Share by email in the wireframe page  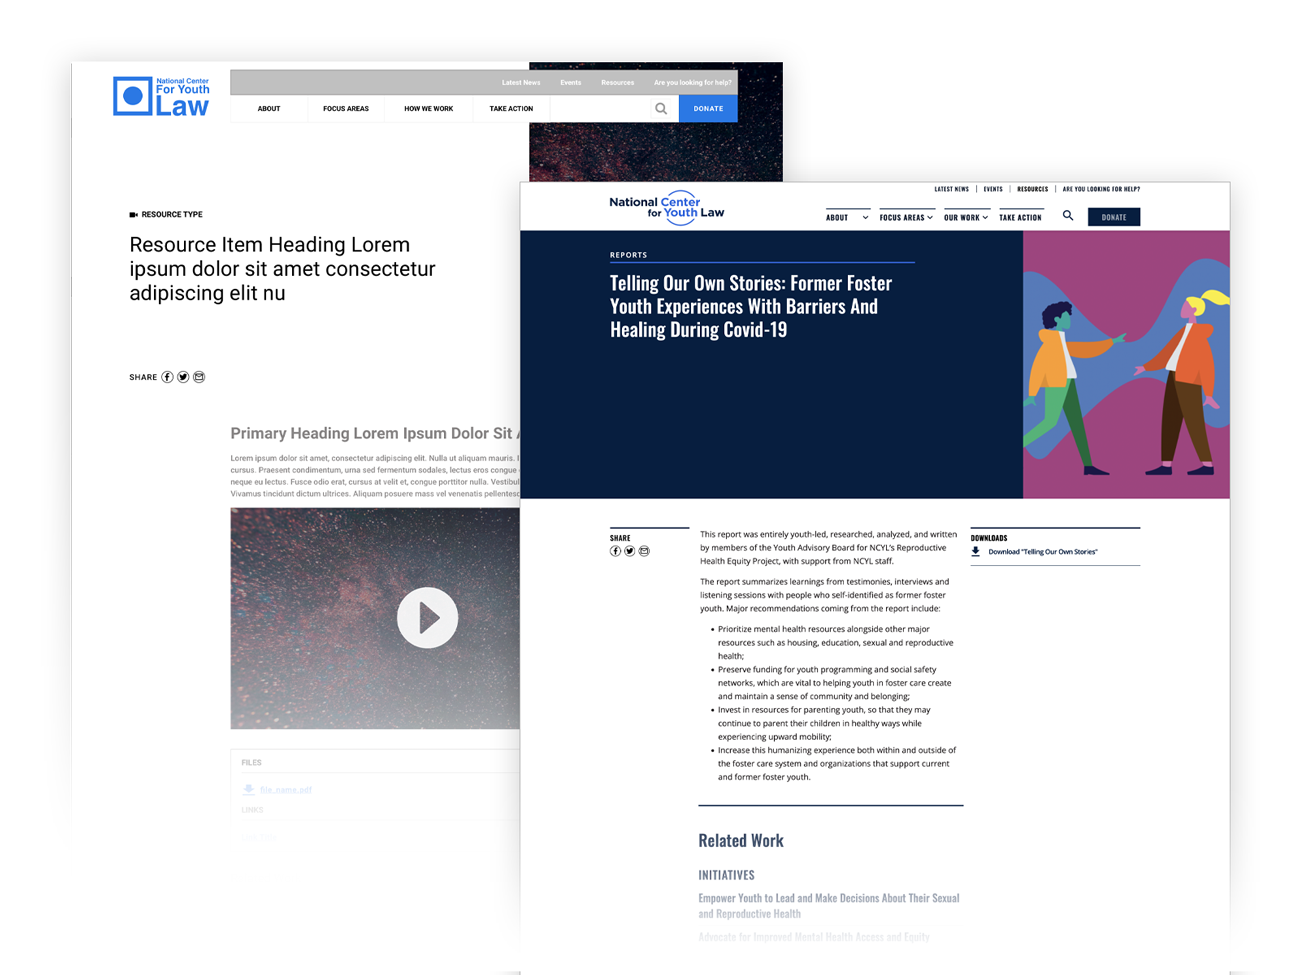coord(199,377)
